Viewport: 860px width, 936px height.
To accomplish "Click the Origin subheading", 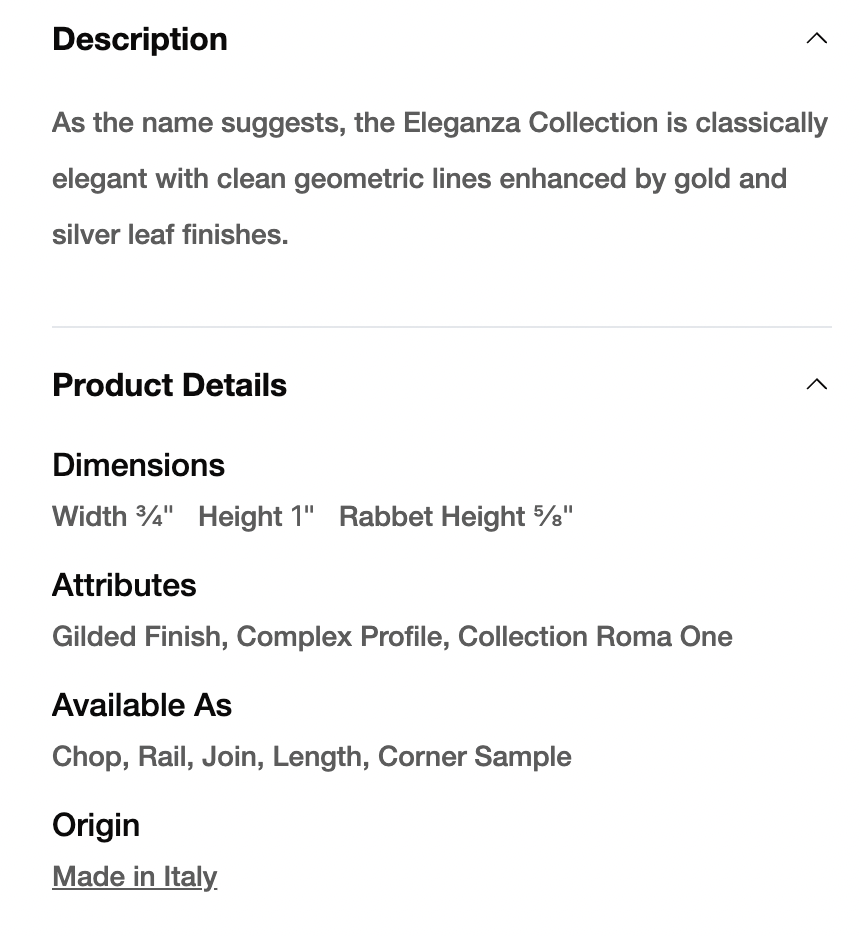I will pyautogui.click(x=96, y=825).
